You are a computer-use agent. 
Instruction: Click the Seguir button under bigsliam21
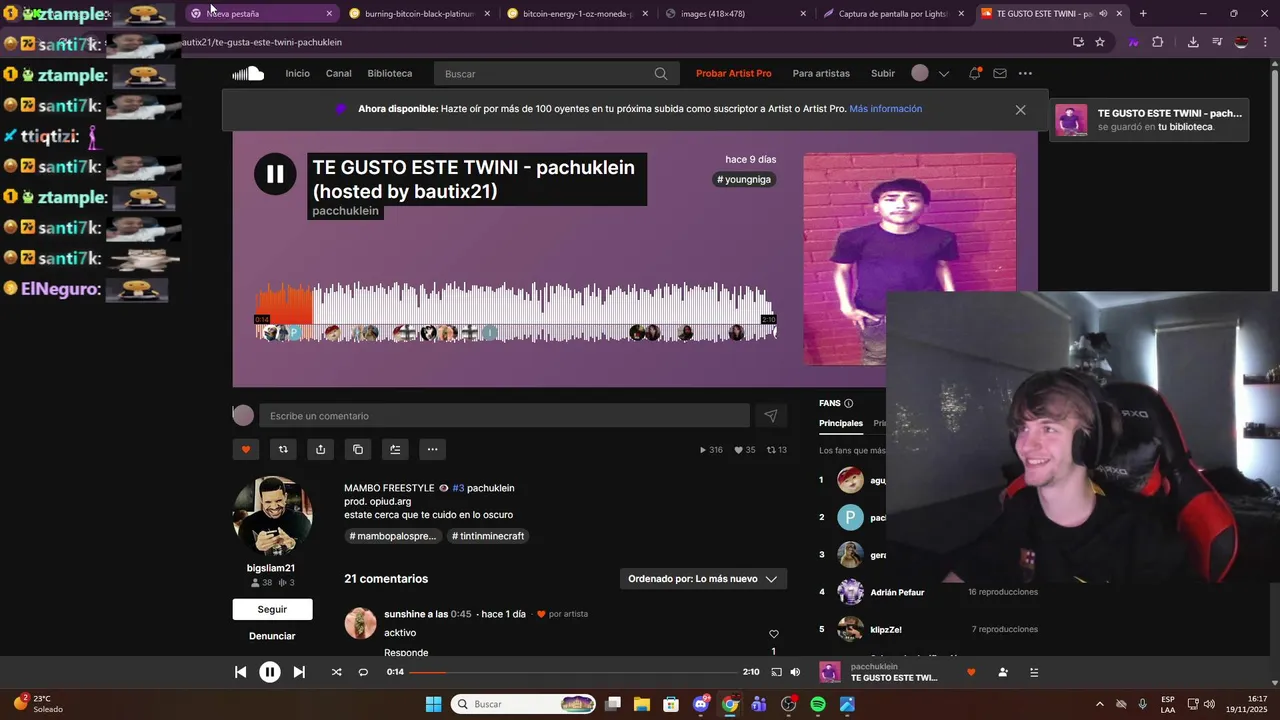click(x=272, y=609)
